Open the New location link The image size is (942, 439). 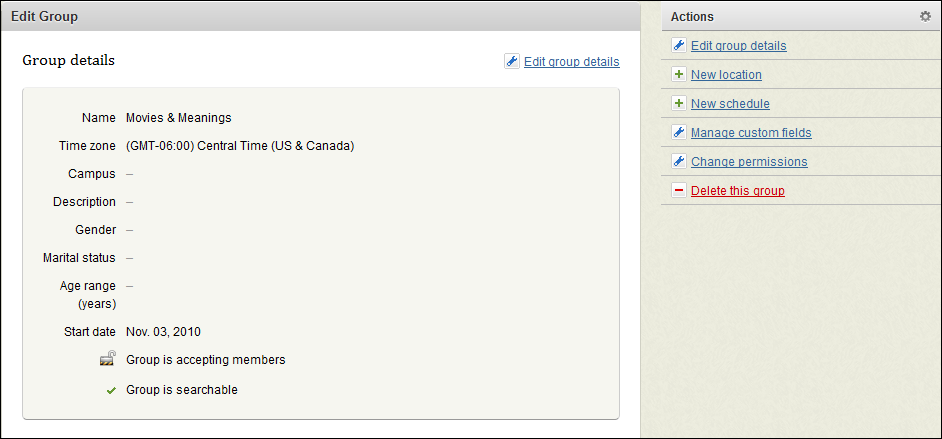726,74
